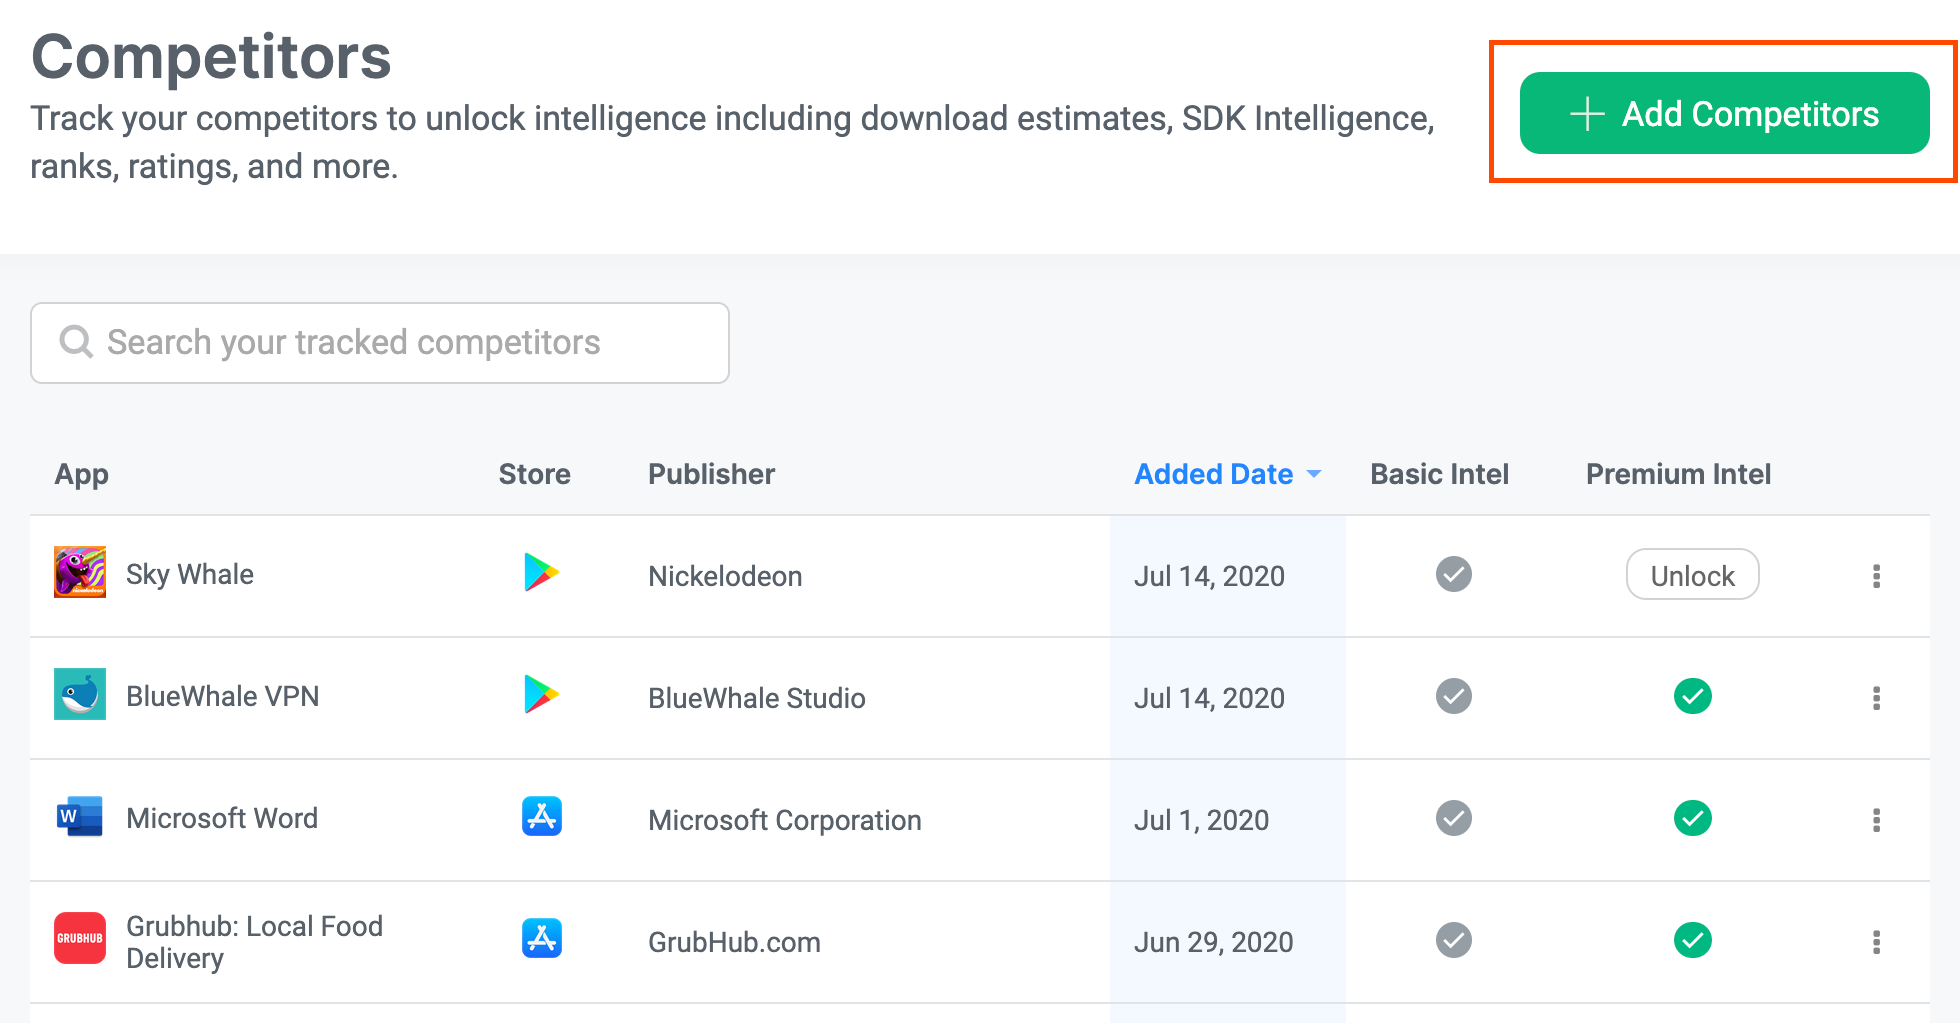Viewport: 1960px width, 1023px height.
Task: Click Premium Intel green check for Microsoft Word
Action: pyautogui.click(x=1693, y=818)
